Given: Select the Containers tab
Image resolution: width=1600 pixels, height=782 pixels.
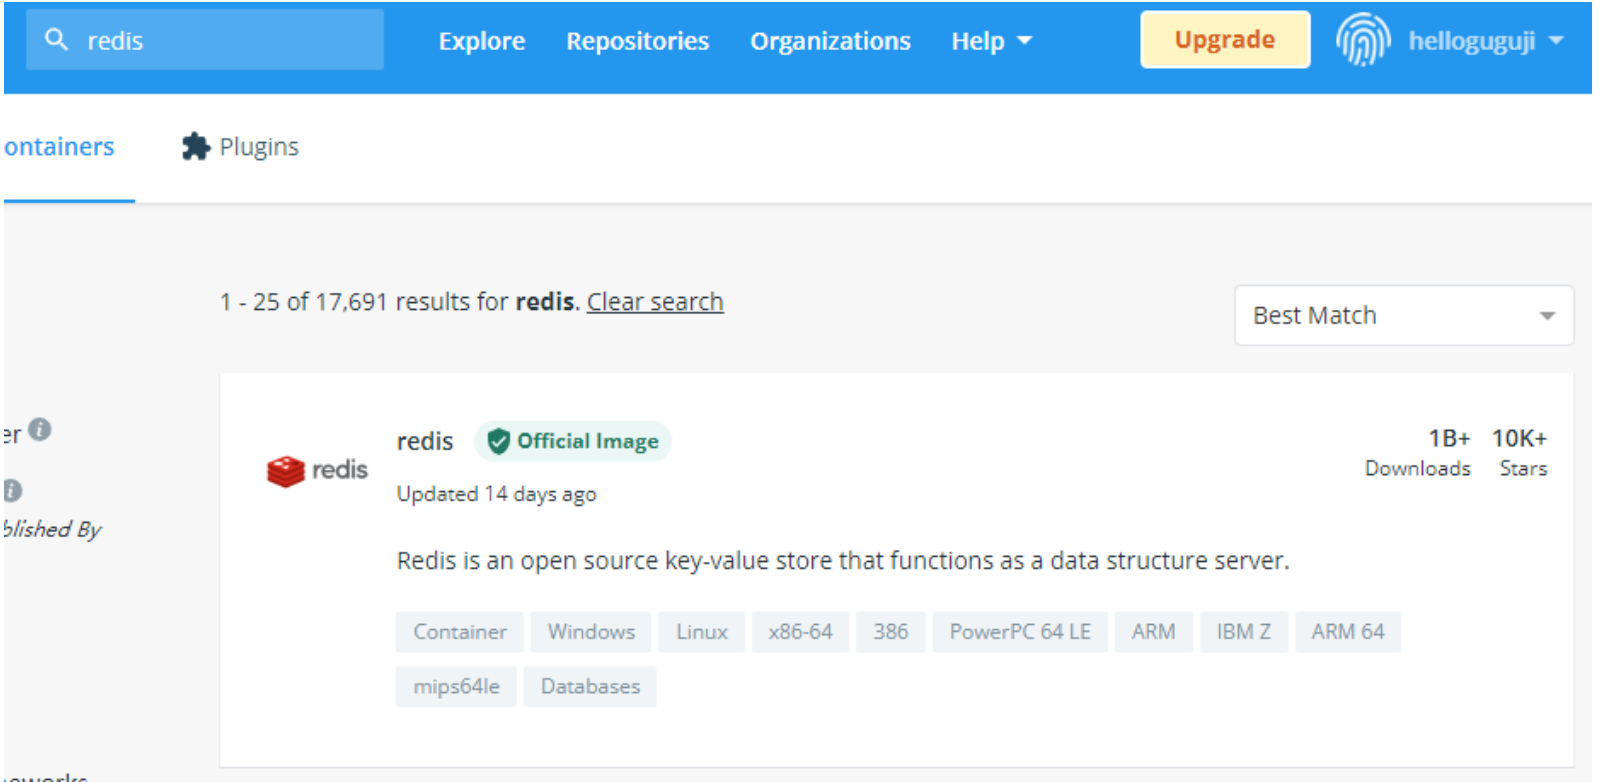Looking at the screenshot, I should click(x=59, y=147).
